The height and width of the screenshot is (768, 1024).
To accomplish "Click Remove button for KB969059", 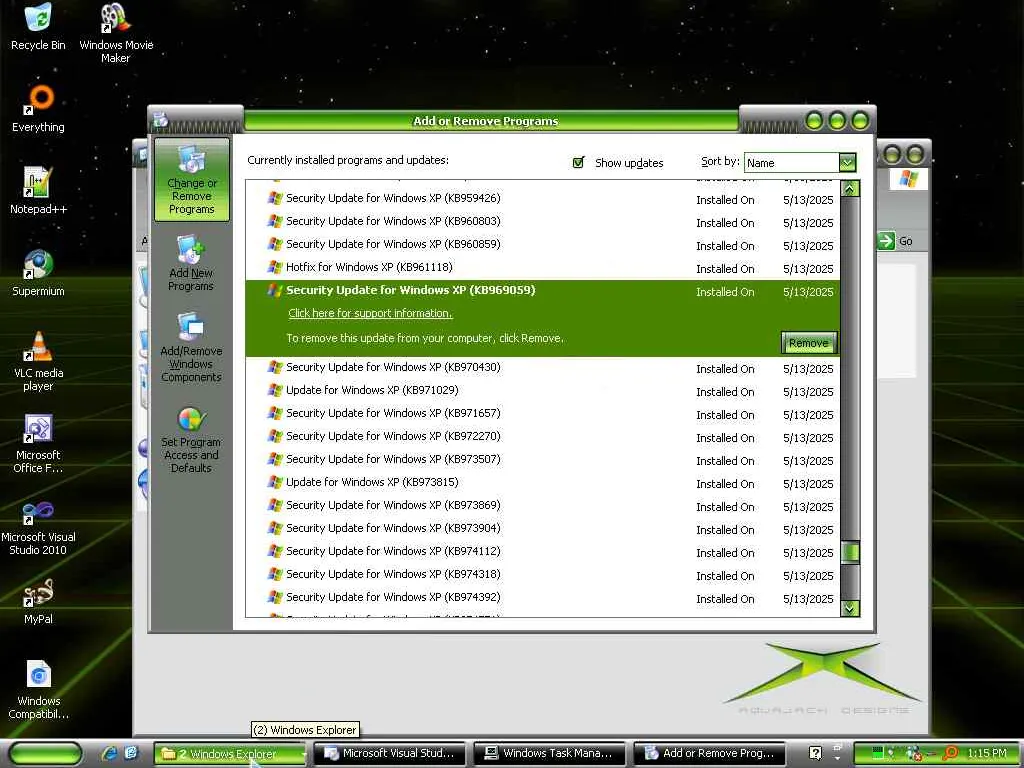I will 808,343.
